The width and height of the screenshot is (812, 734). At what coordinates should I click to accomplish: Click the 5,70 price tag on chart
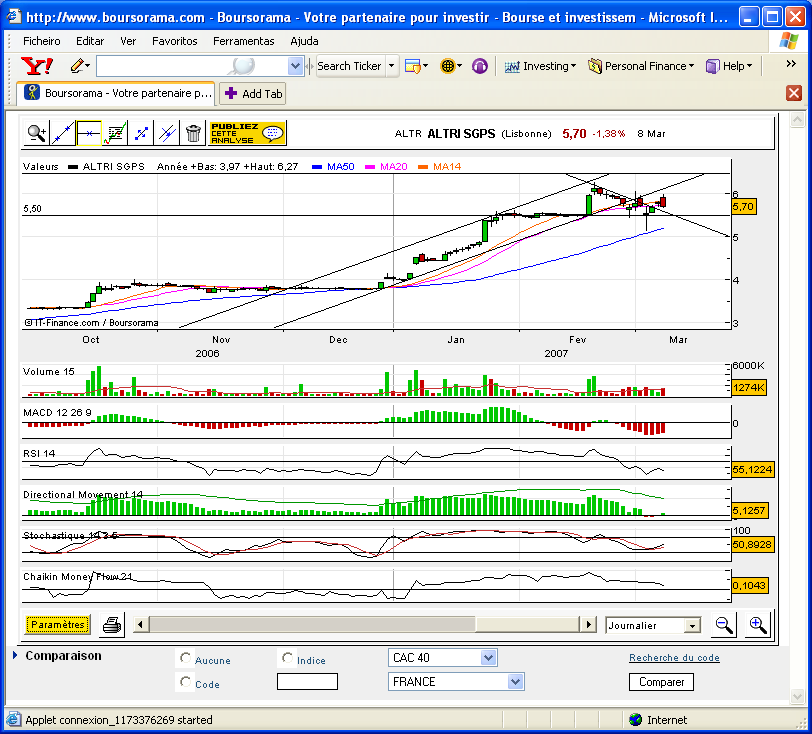pos(743,207)
